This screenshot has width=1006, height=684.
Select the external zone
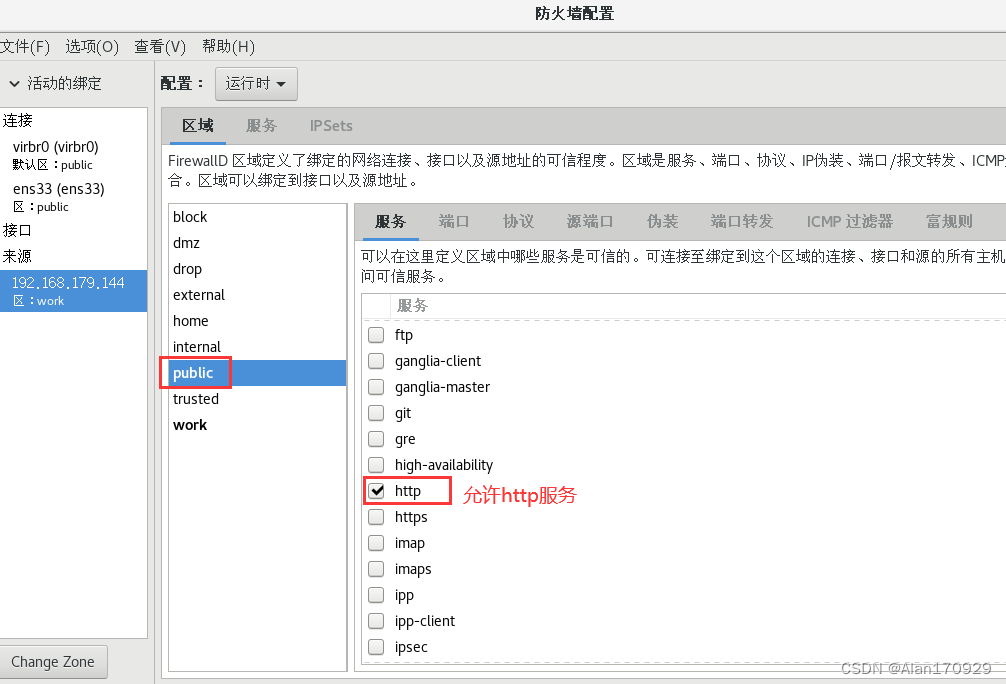click(x=257, y=295)
